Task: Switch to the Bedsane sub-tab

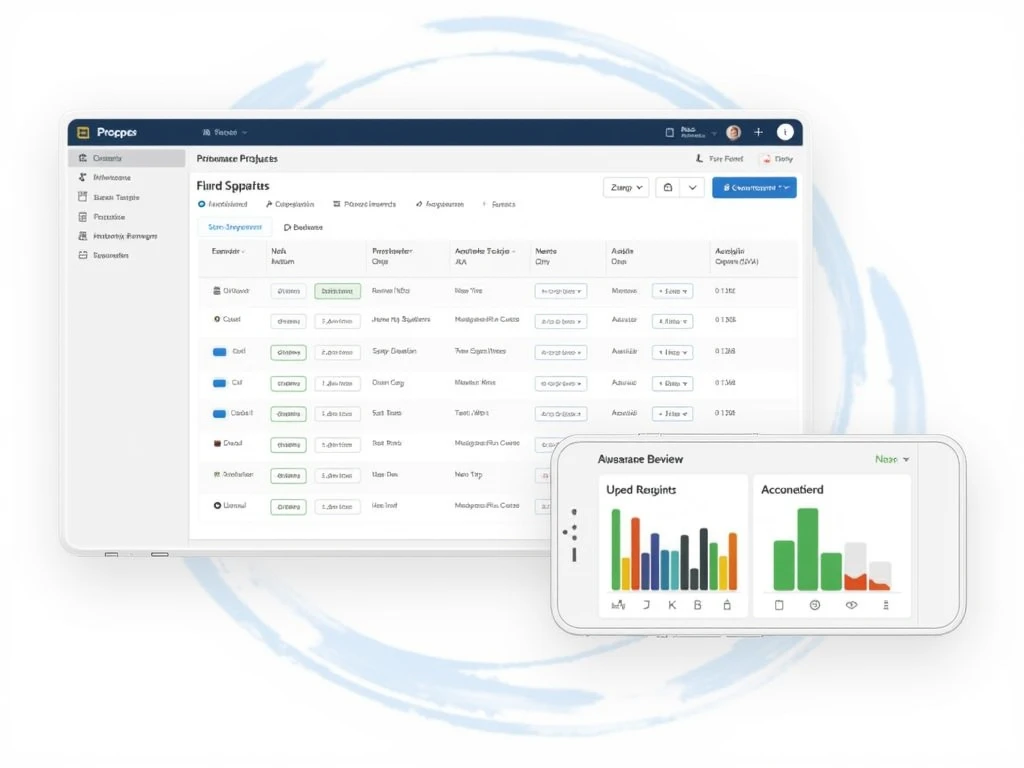Action: click(304, 227)
